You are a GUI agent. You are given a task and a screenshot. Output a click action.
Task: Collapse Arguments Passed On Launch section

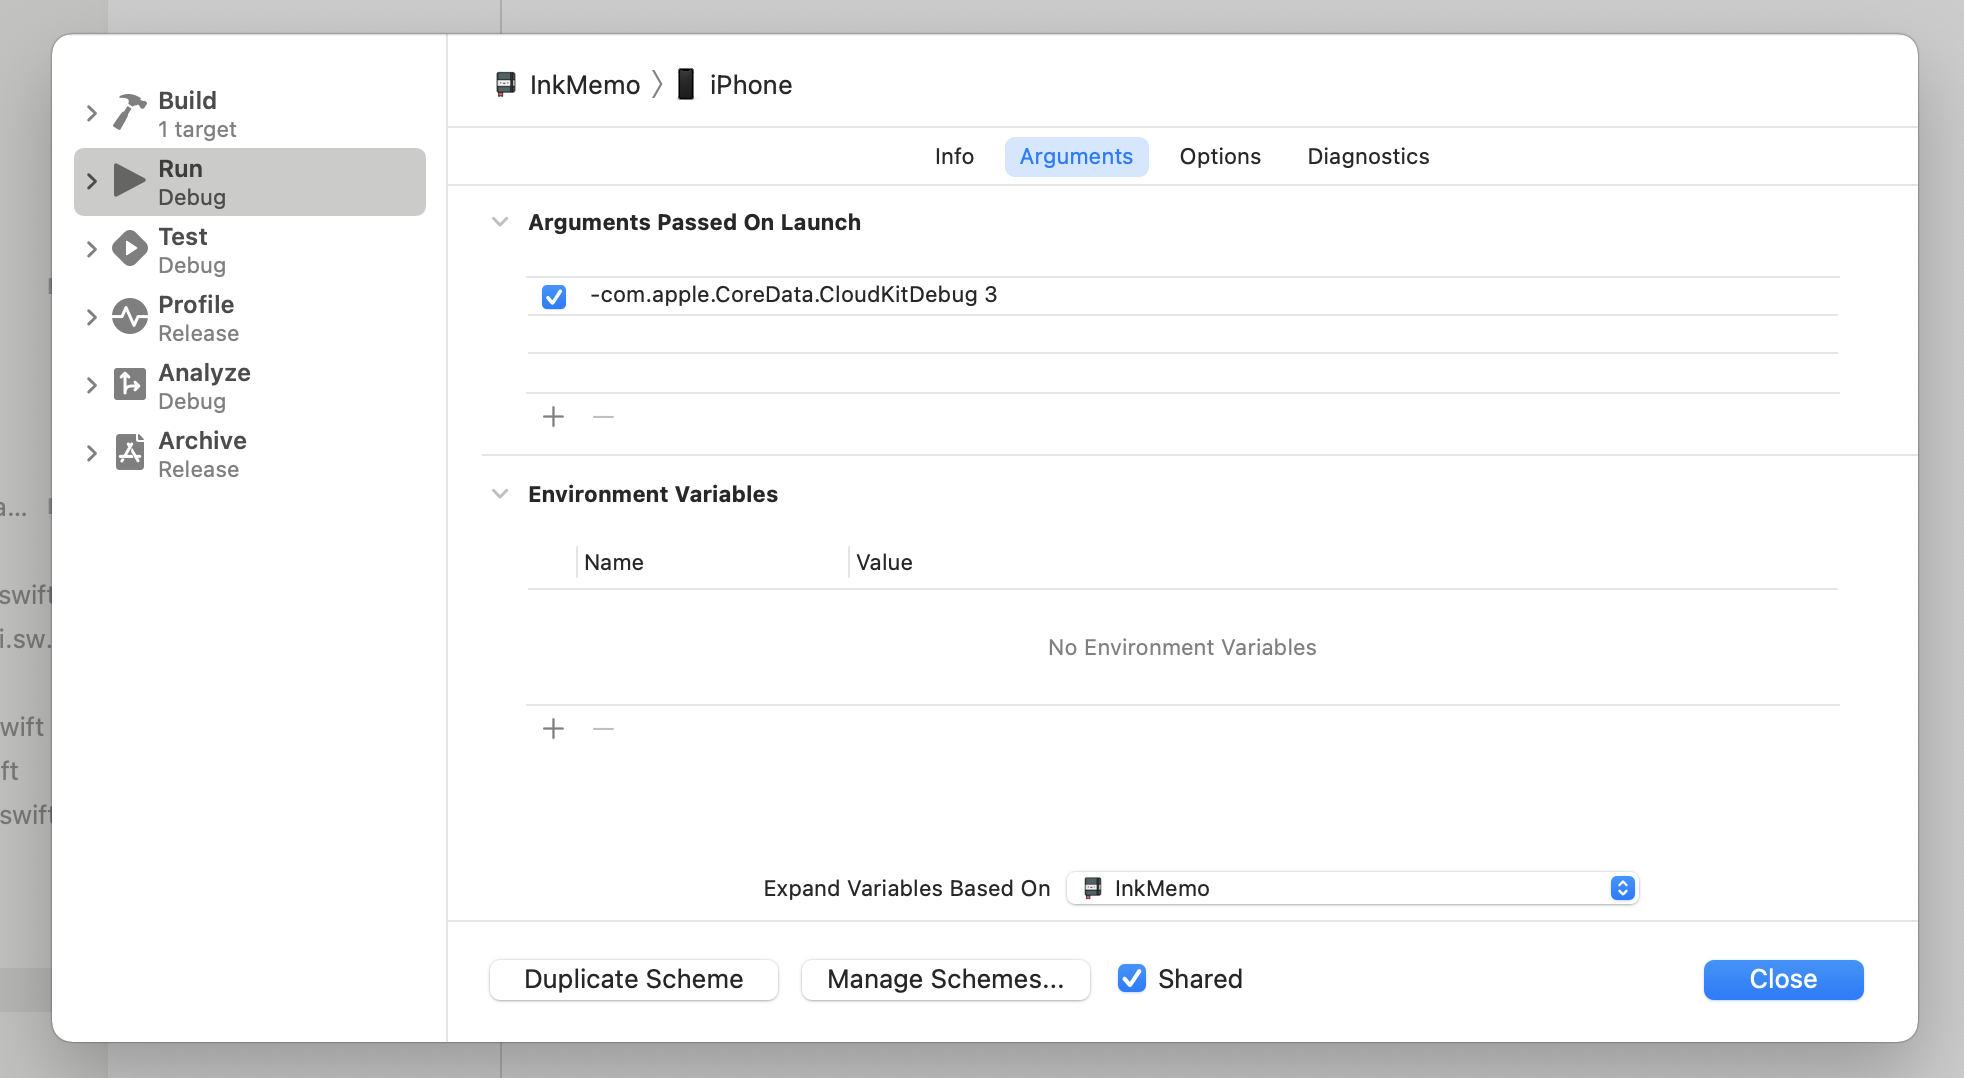pyautogui.click(x=500, y=222)
